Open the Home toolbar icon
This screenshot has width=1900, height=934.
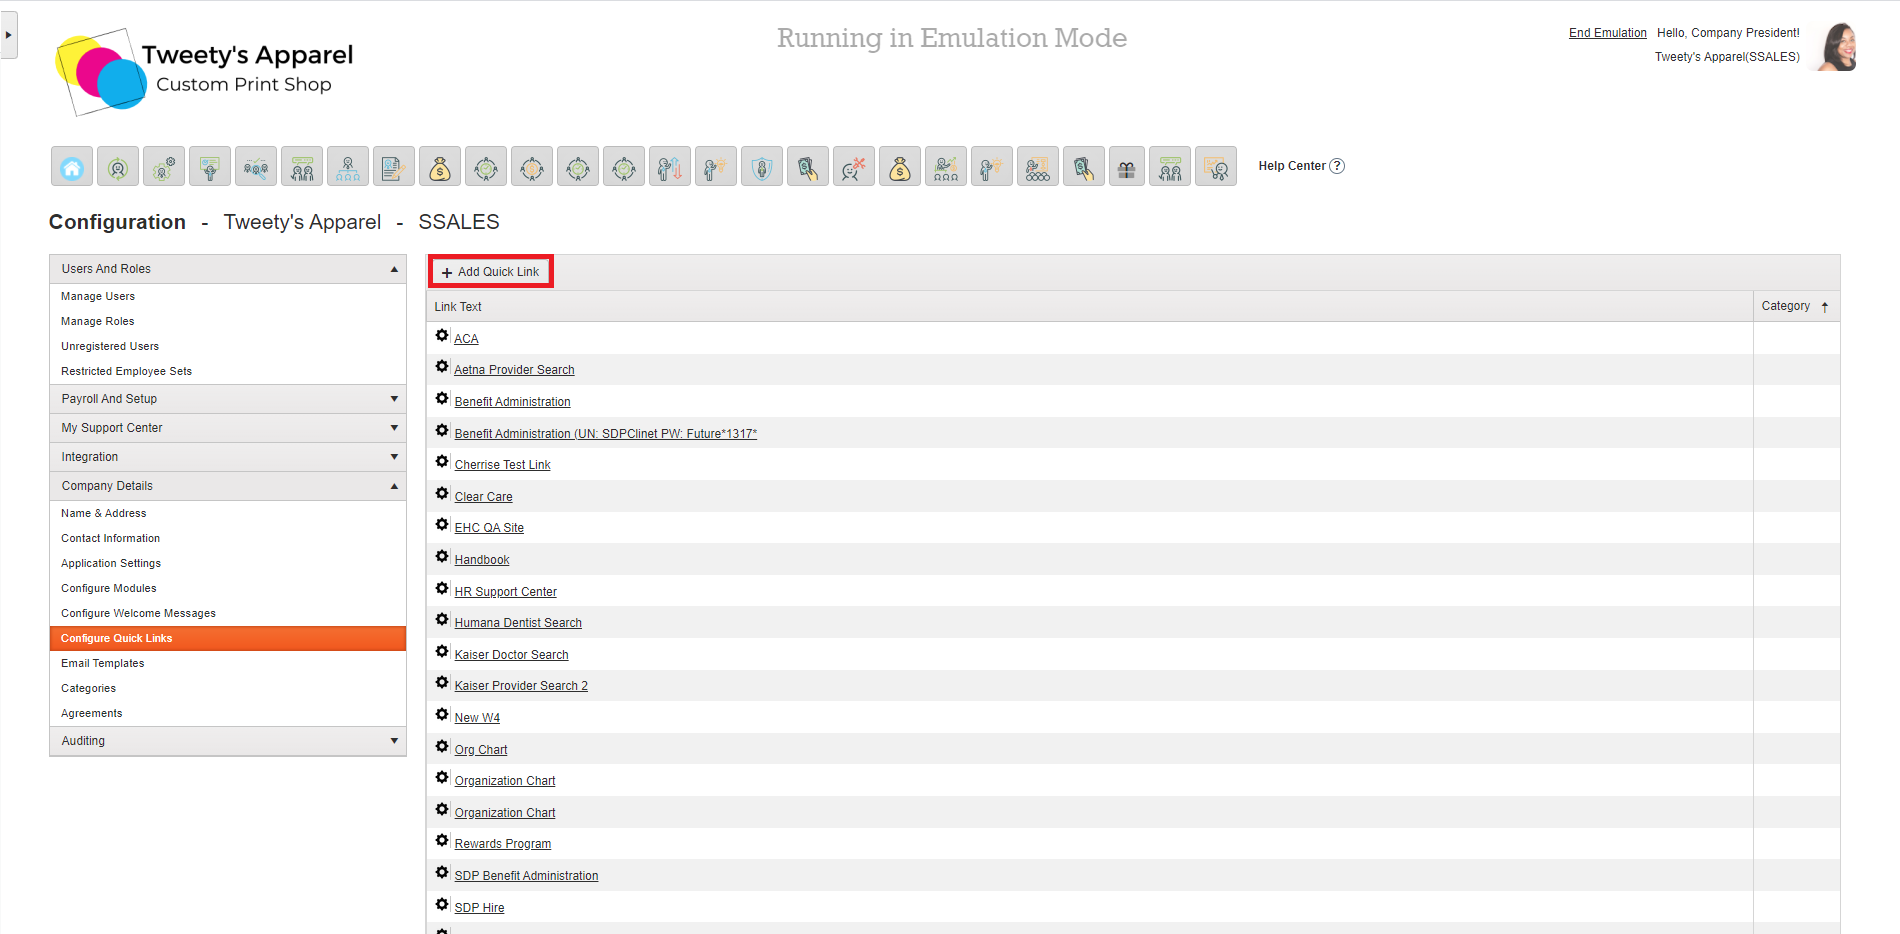(72, 166)
